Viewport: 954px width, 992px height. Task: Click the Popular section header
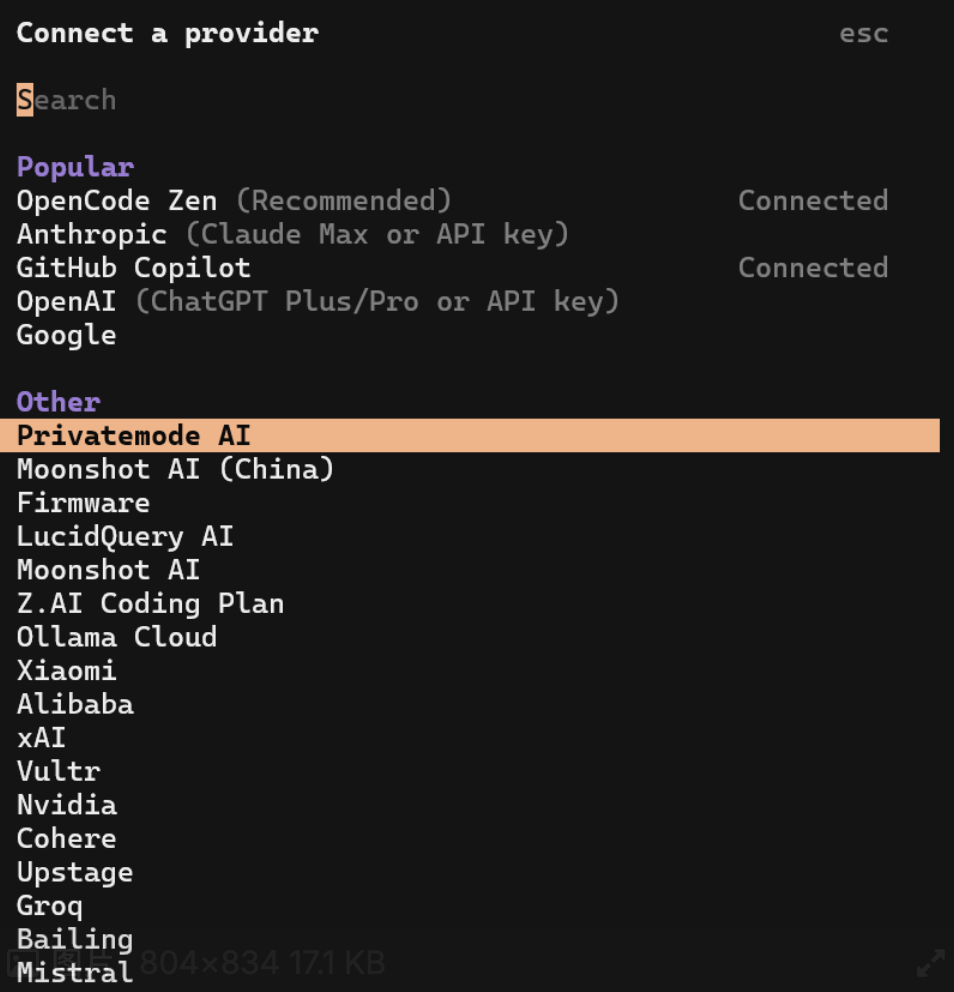(x=75, y=166)
